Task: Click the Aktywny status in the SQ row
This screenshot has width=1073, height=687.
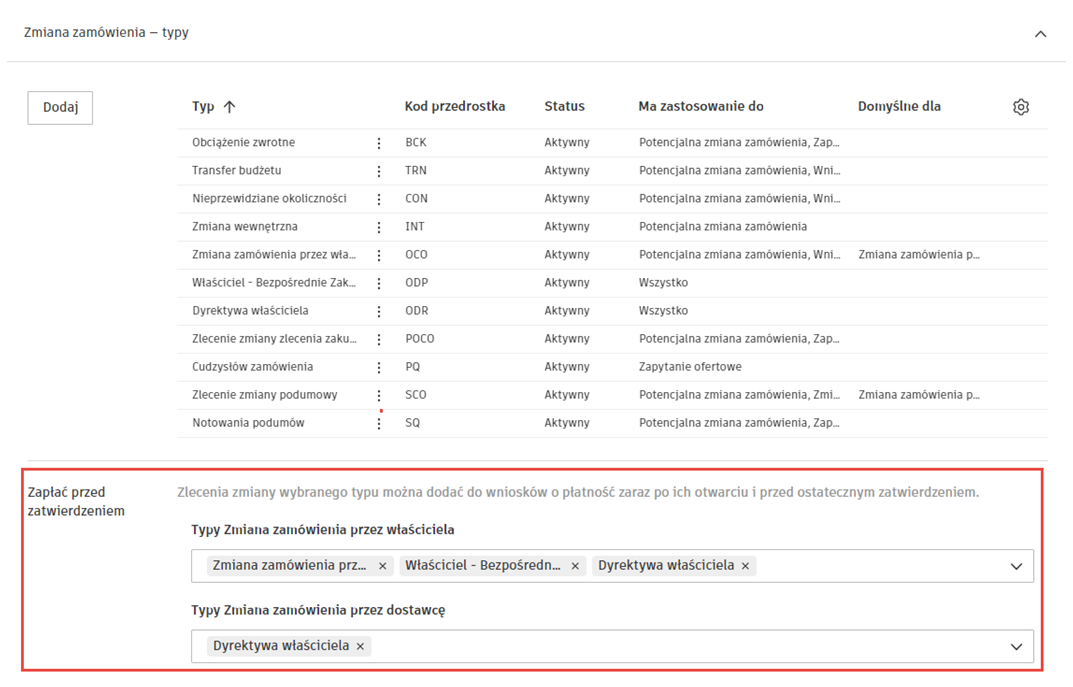Action: pyautogui.click(x=567, y=423)
